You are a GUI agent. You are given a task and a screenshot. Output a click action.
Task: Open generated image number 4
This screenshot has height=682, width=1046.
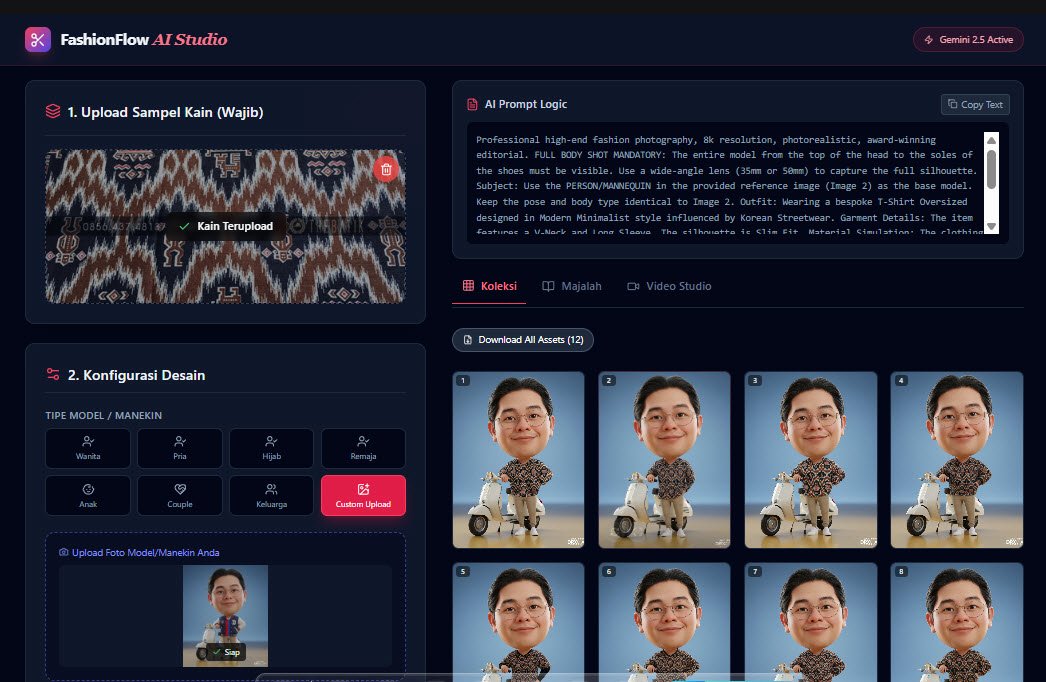tap(957, 460)
